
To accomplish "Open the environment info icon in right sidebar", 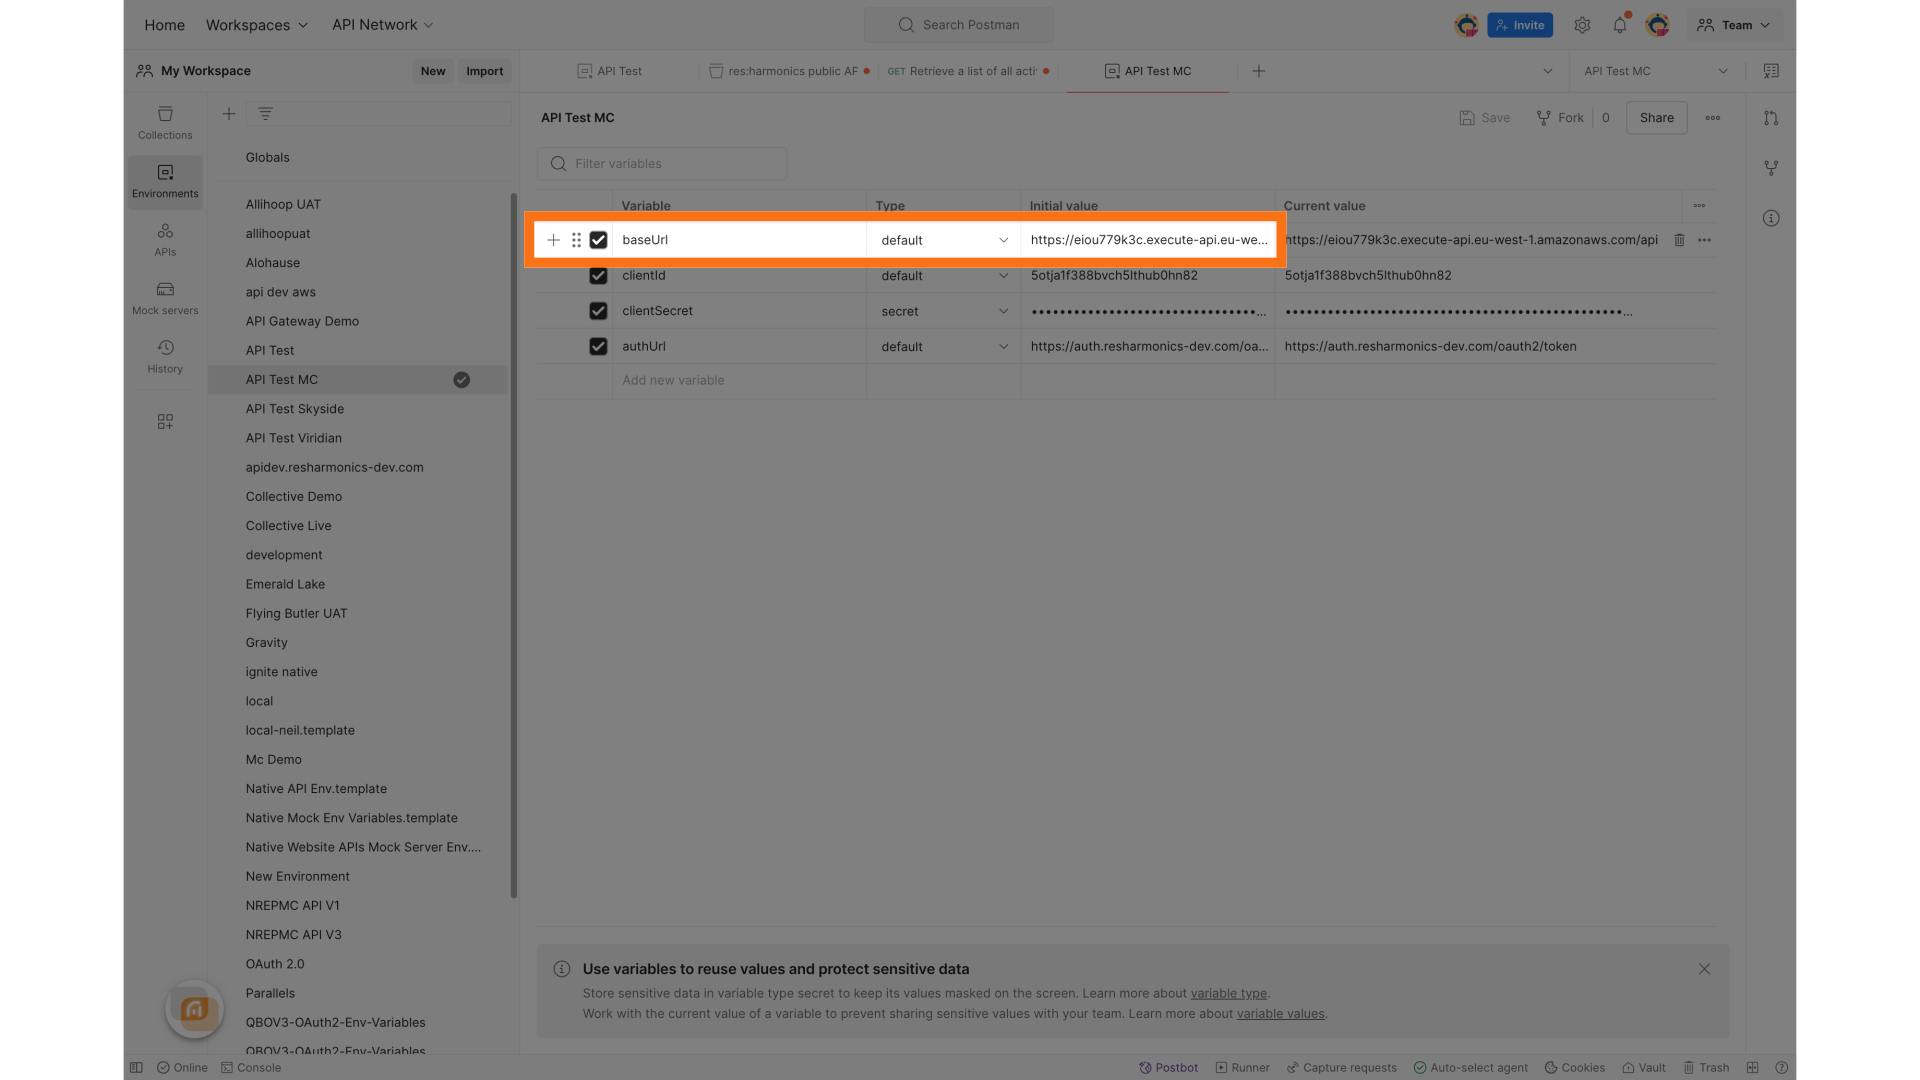I will coord(1771,218).
